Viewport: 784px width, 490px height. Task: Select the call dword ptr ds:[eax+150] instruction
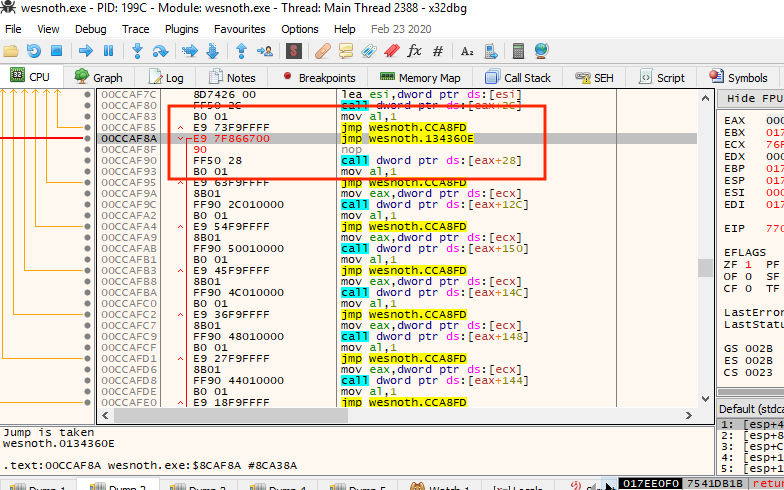click(434, 248)
